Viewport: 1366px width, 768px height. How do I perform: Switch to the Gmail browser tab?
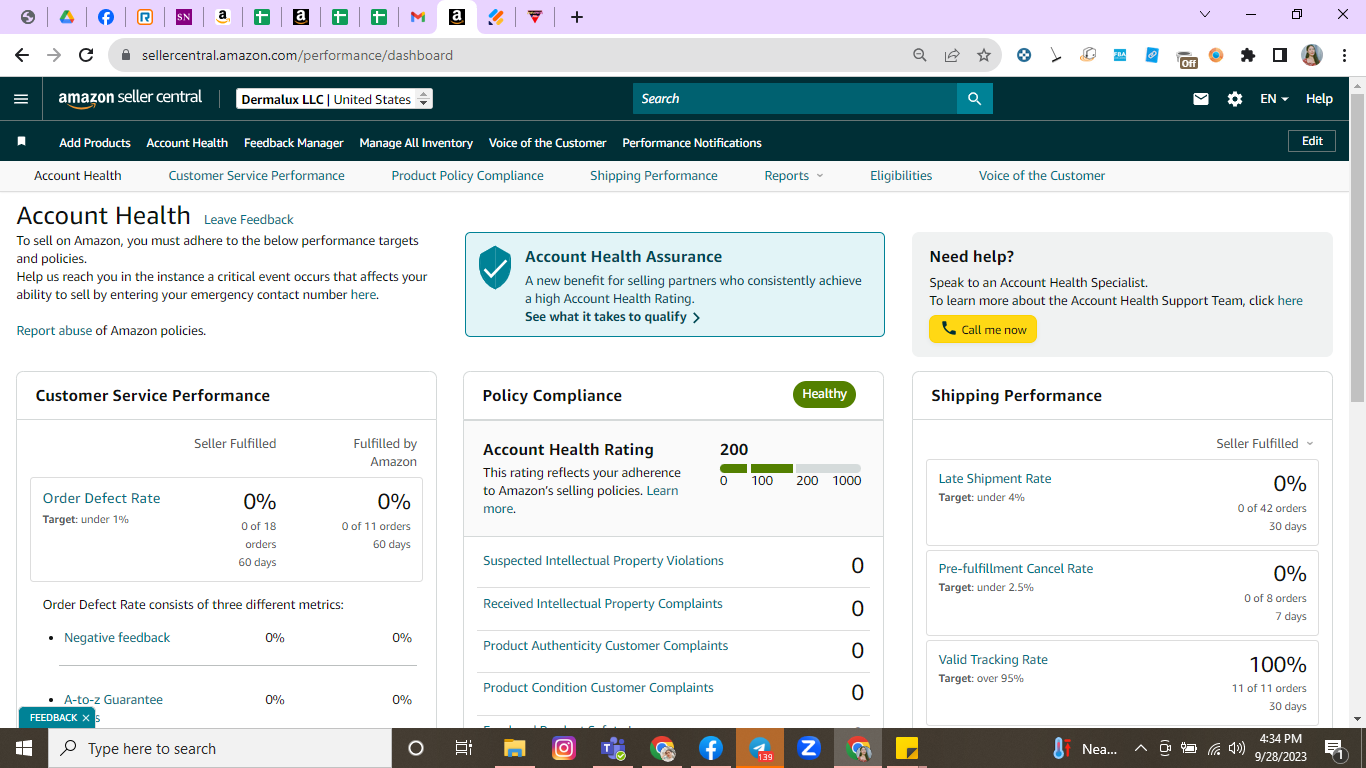click(x=417, y=17)
